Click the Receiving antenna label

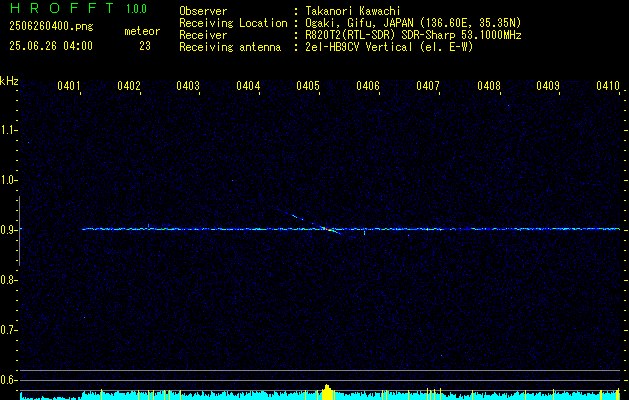[x=230, y=47]
